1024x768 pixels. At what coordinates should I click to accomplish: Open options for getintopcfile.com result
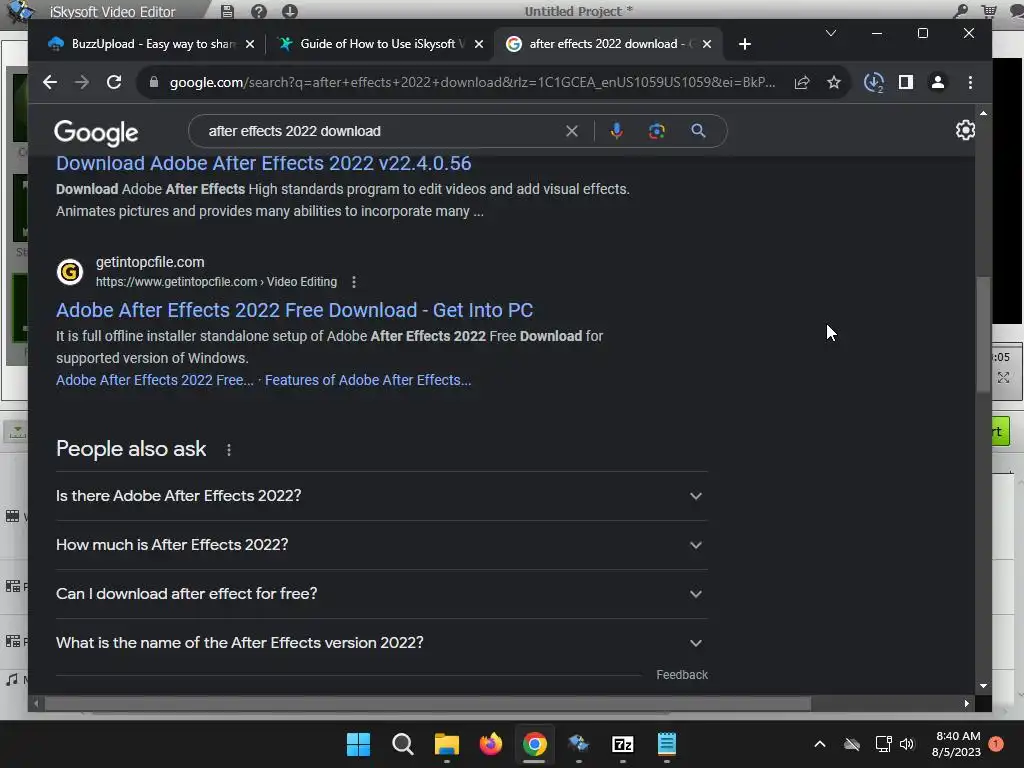tap(354, 282)
